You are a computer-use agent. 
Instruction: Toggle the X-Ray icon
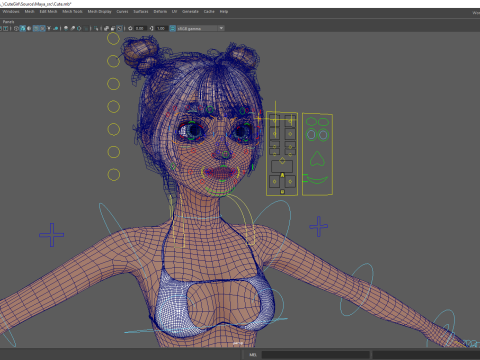click(x=106, y=28)
